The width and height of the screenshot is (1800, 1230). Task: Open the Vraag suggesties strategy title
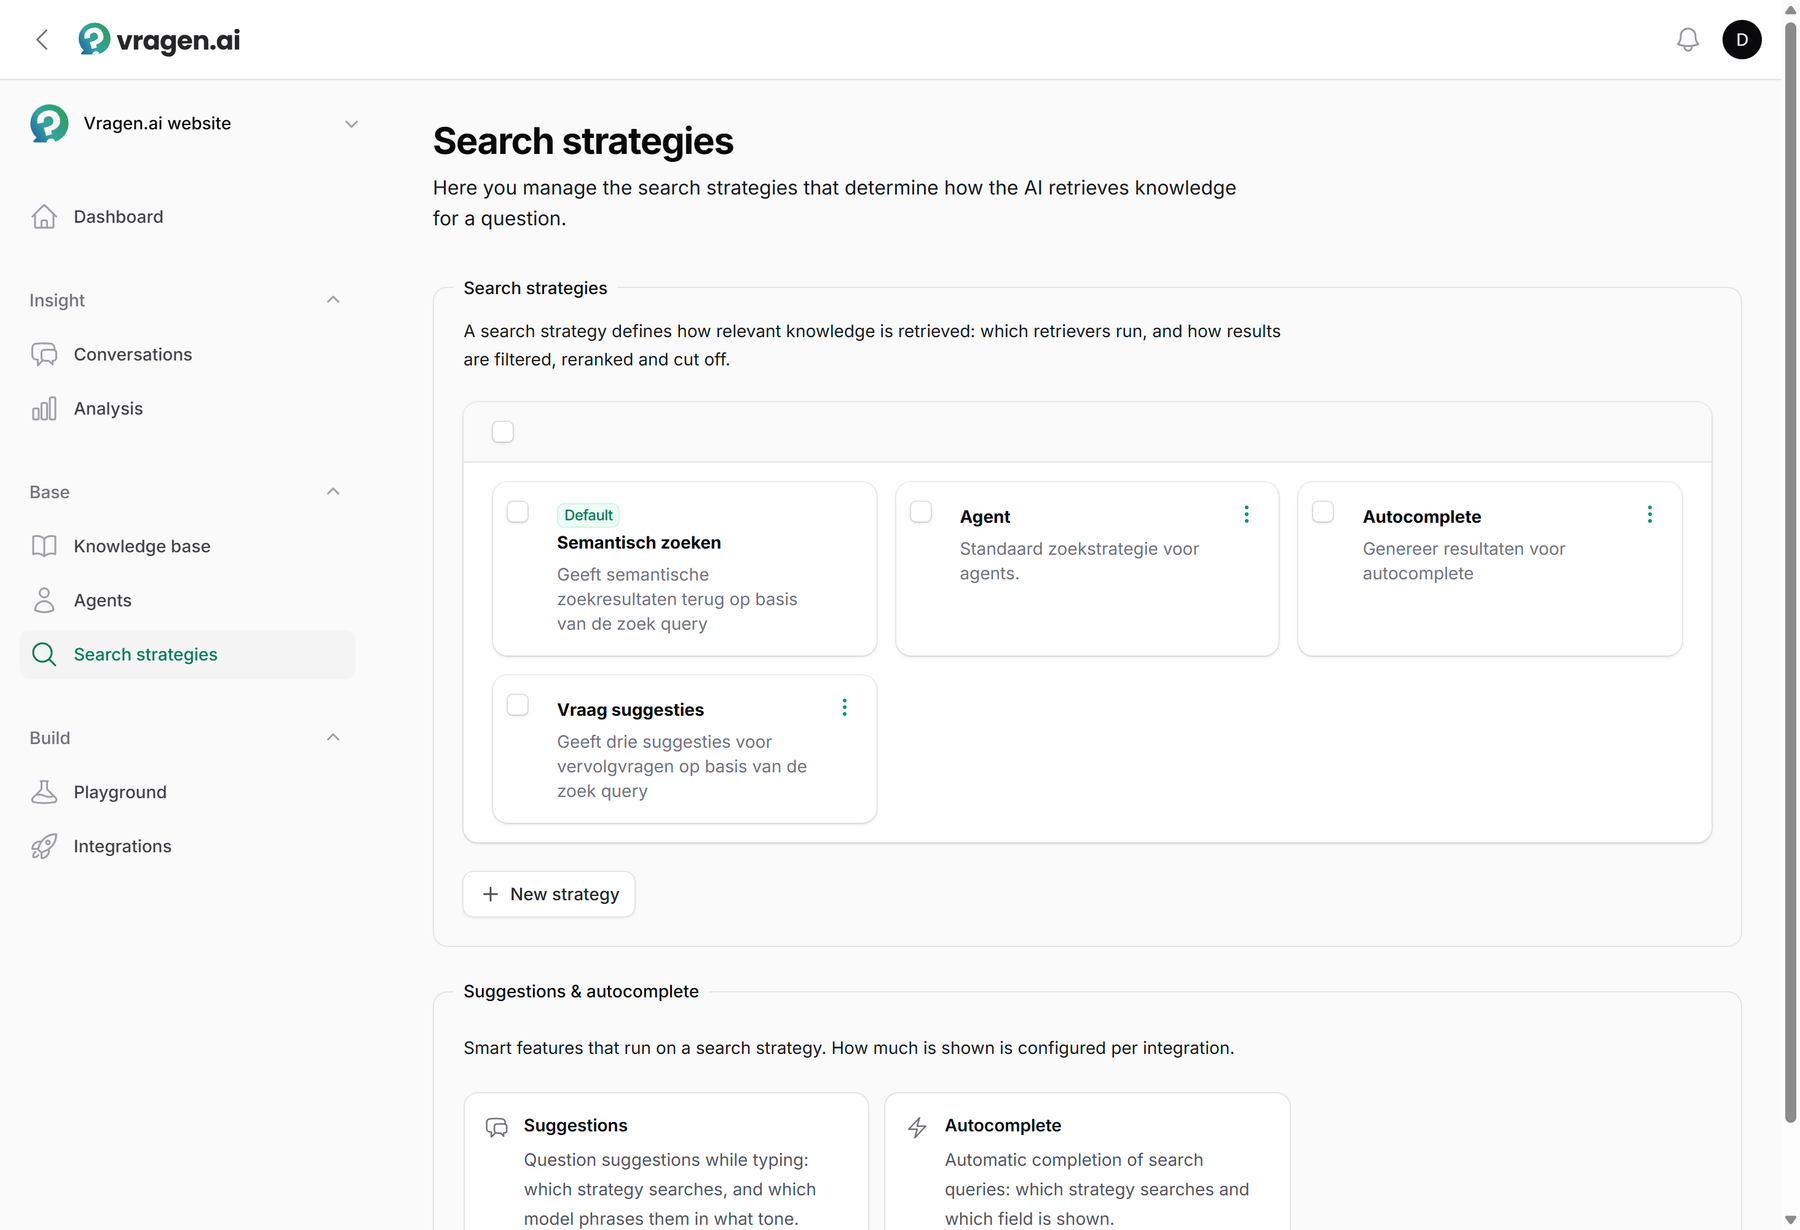[x=630, y=710]
